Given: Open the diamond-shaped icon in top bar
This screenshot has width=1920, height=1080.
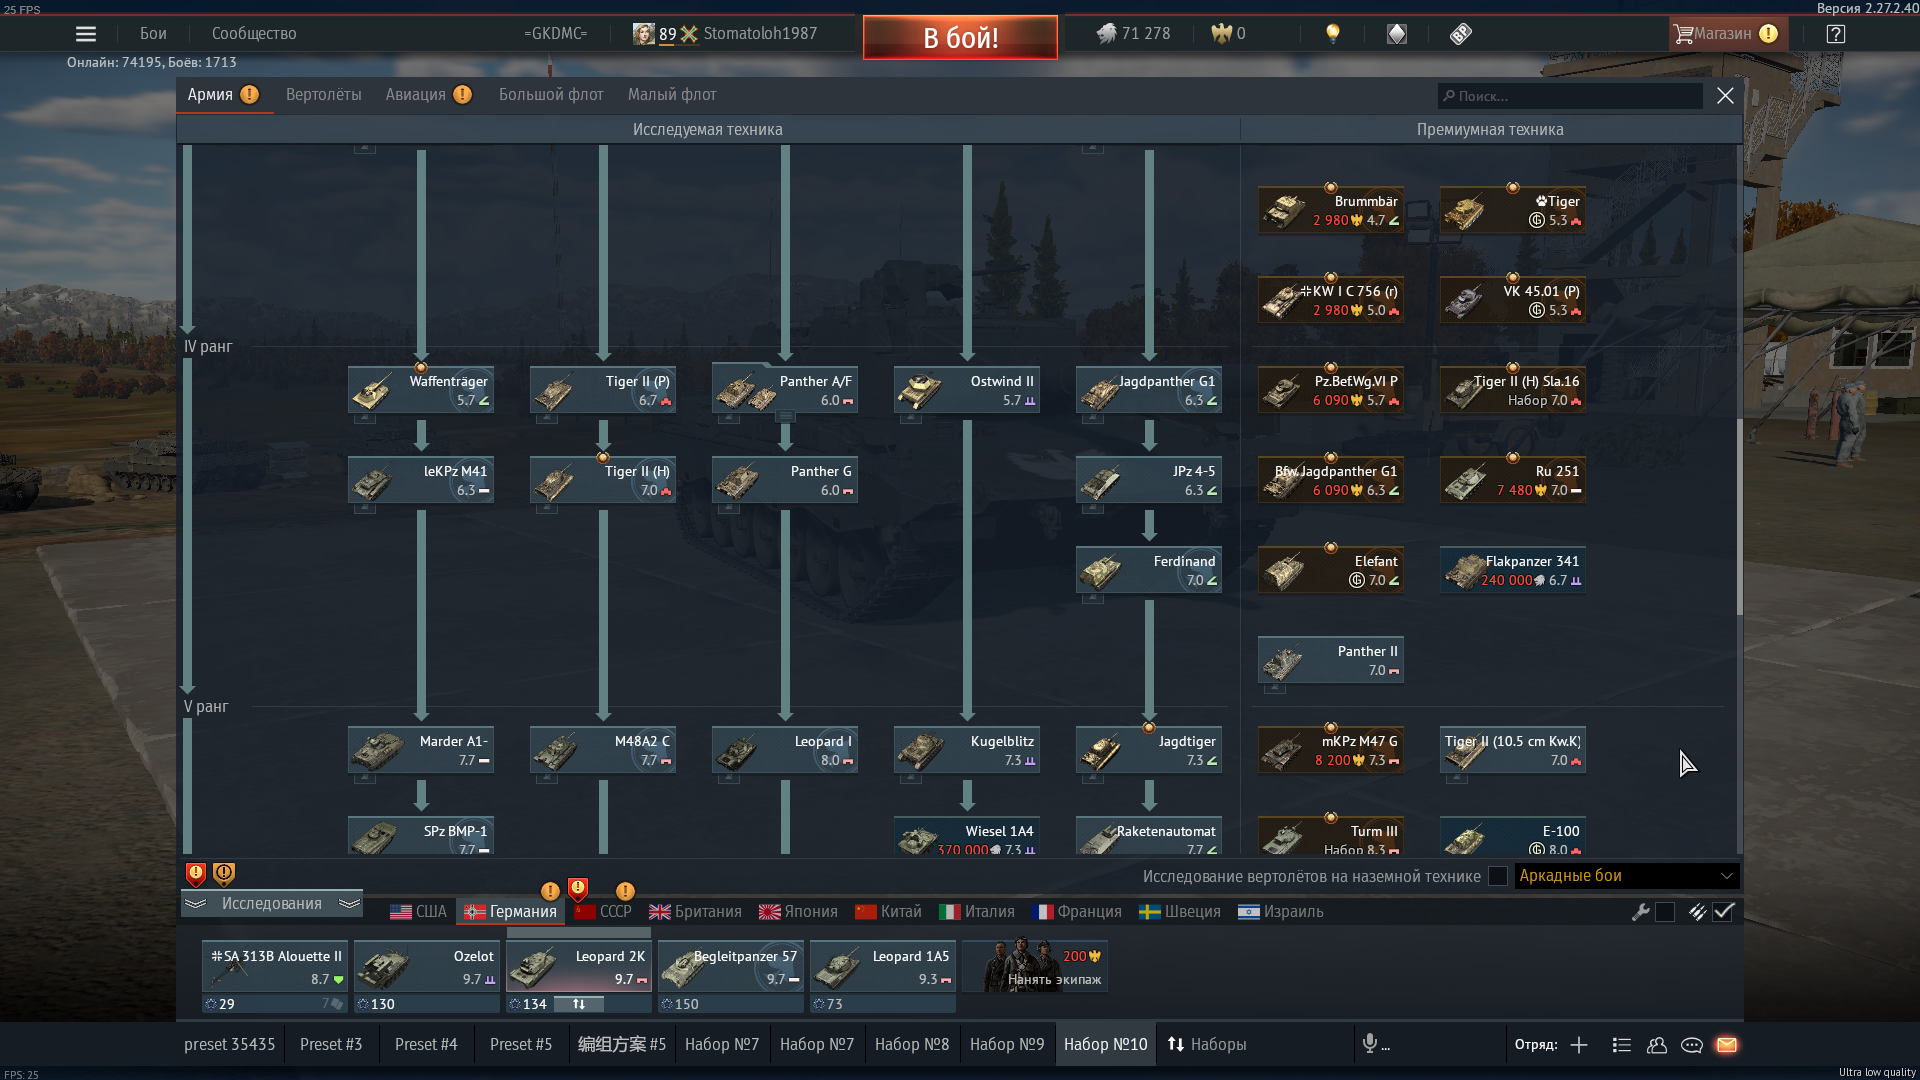Looking at the screenshot, I should [1397, 34].
